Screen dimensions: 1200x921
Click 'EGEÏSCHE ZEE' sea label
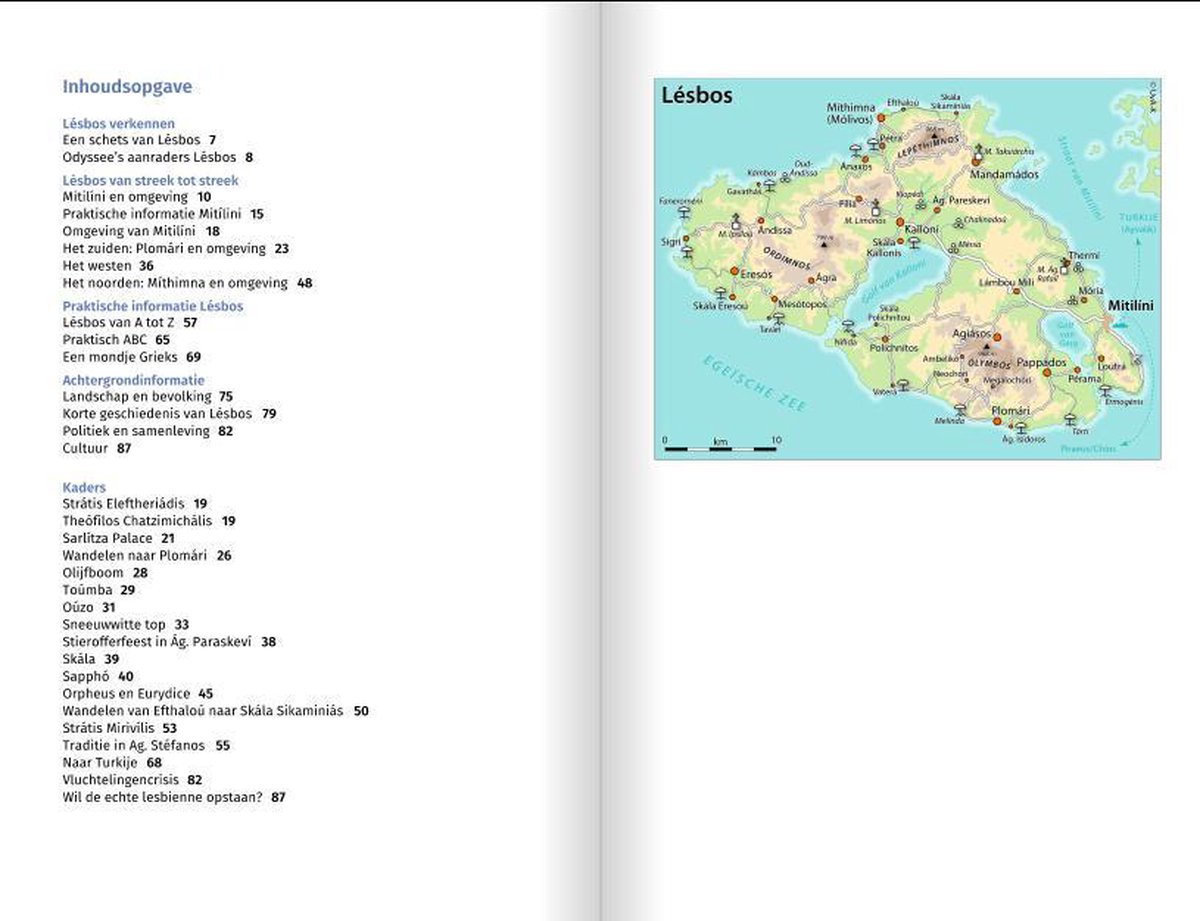[x=754, y=384]
